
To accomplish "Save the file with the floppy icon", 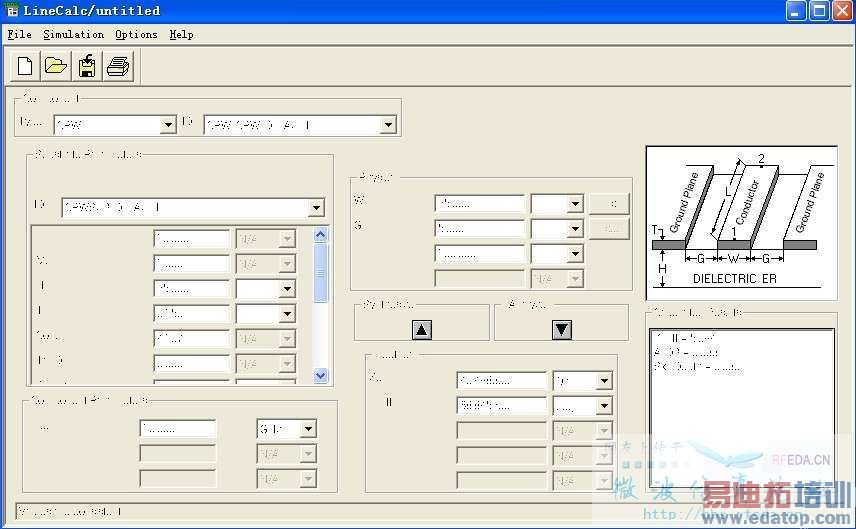I will pos(87,67).
